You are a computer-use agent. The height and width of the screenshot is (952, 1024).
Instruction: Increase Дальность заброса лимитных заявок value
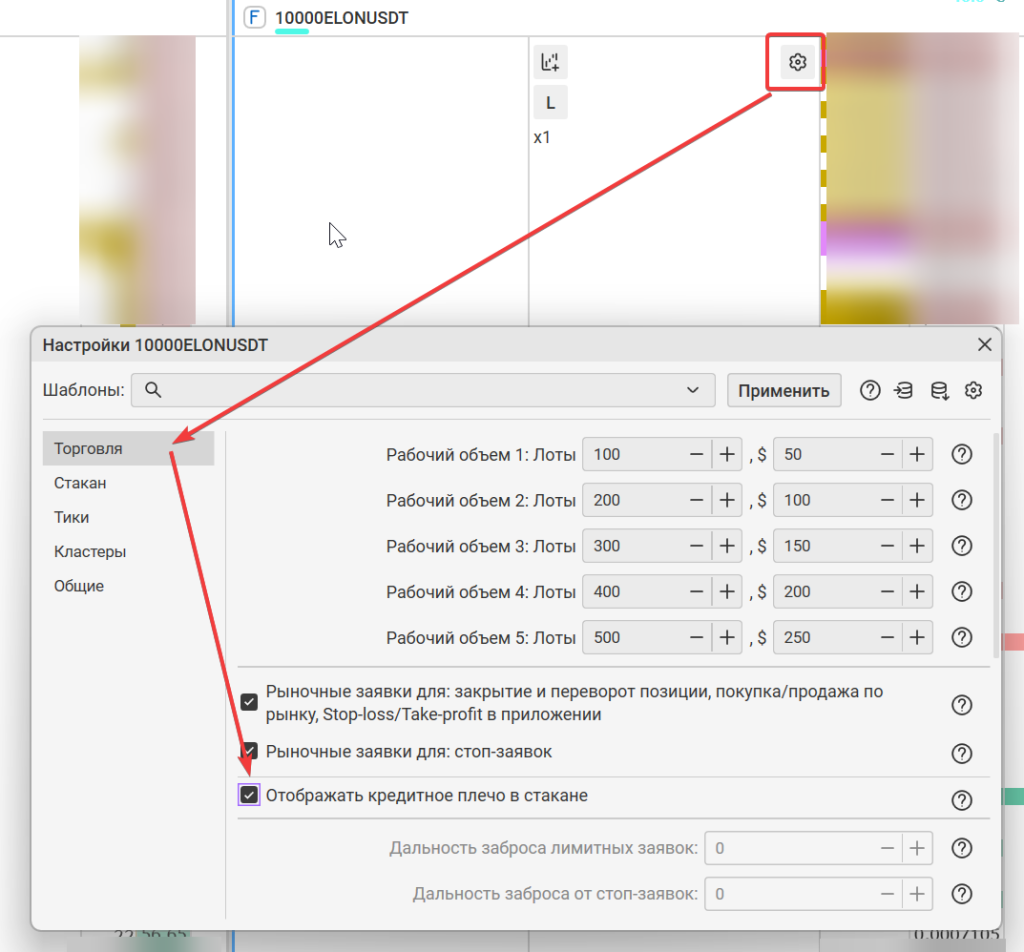coord(917,848)
